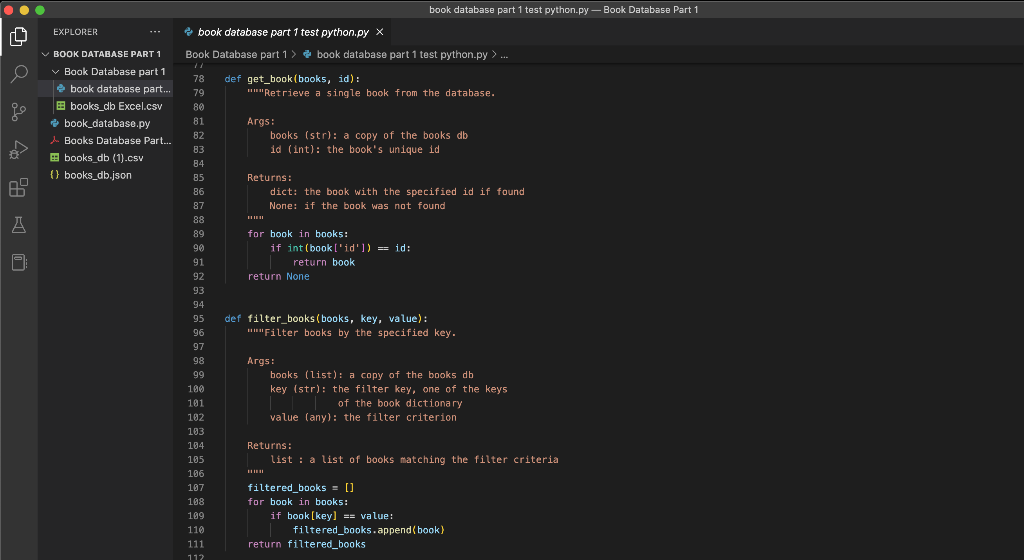Open the Run and Debug view
The width and height of the screenshot is (1024, 560).
click(x=18, y=149)
